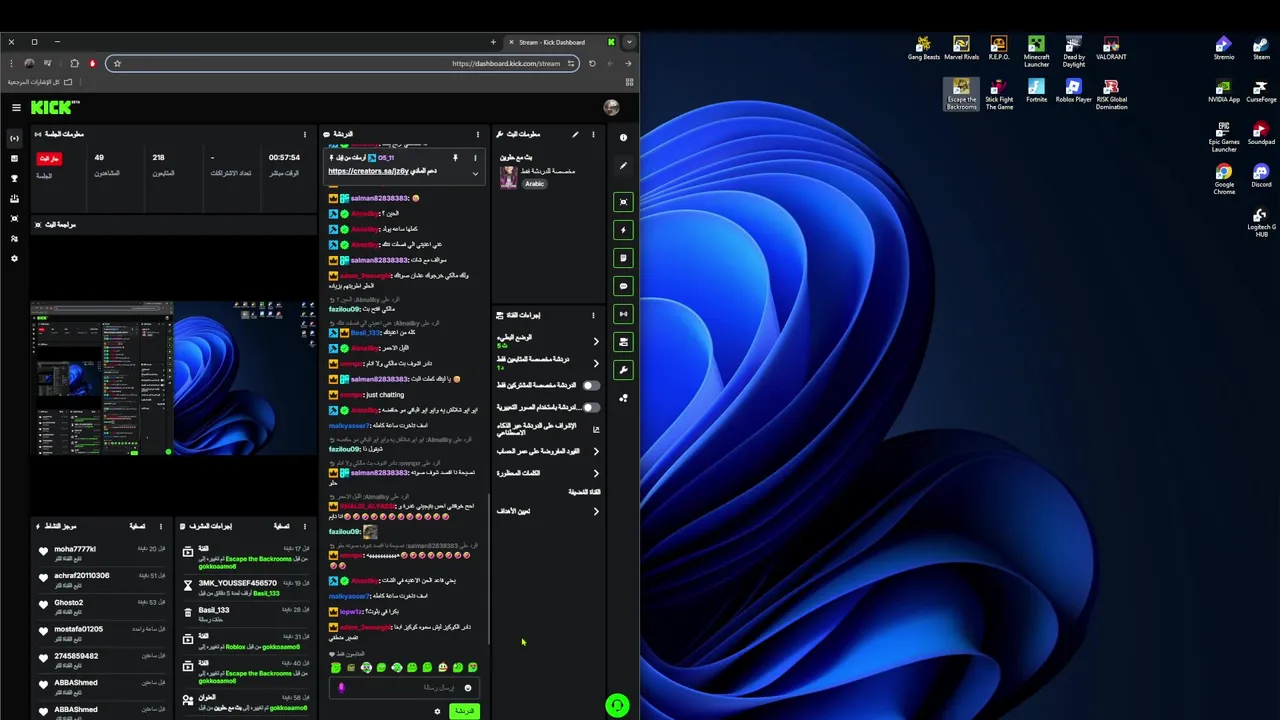Open Epic Games Launcher desktop shortcut
Image resolution: width=1280 pixels, height=720 pixels.
[x=1224, y=138]
